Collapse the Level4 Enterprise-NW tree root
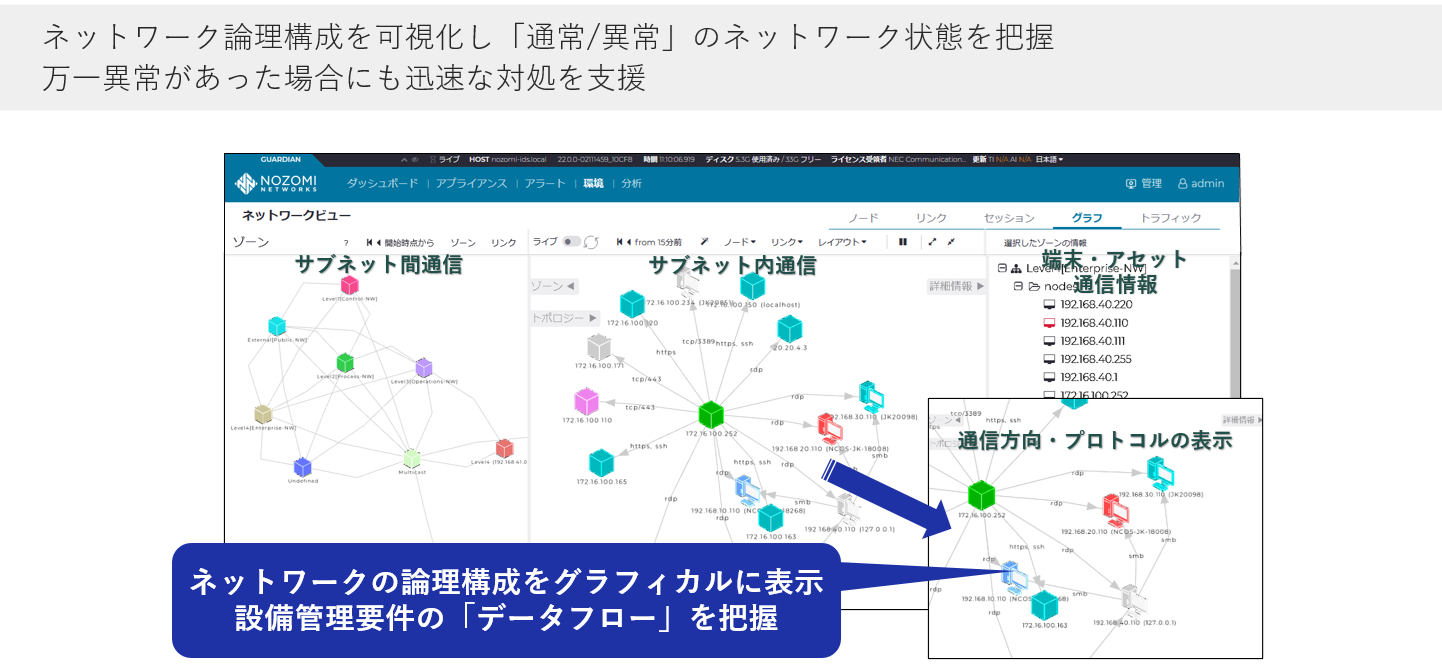This screenshot has height=672, width=1442. [x=1002, y=268]
